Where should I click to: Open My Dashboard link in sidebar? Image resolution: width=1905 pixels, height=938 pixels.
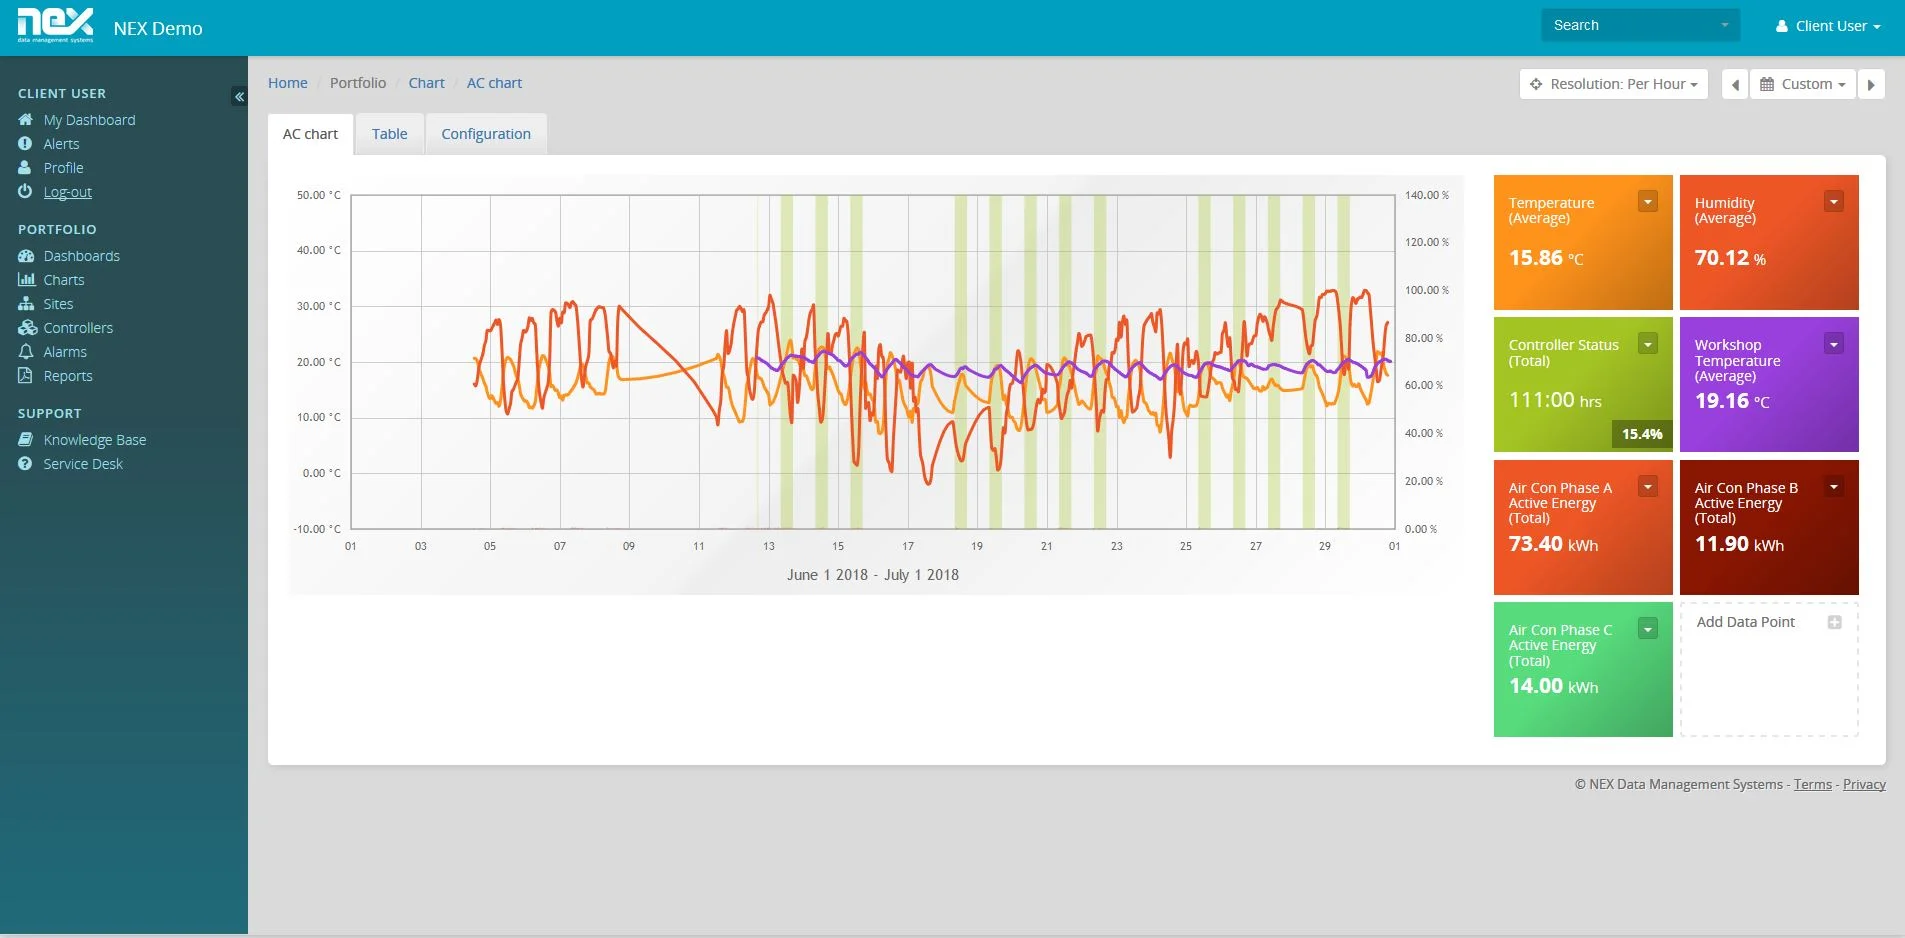(x=89, y=119)
